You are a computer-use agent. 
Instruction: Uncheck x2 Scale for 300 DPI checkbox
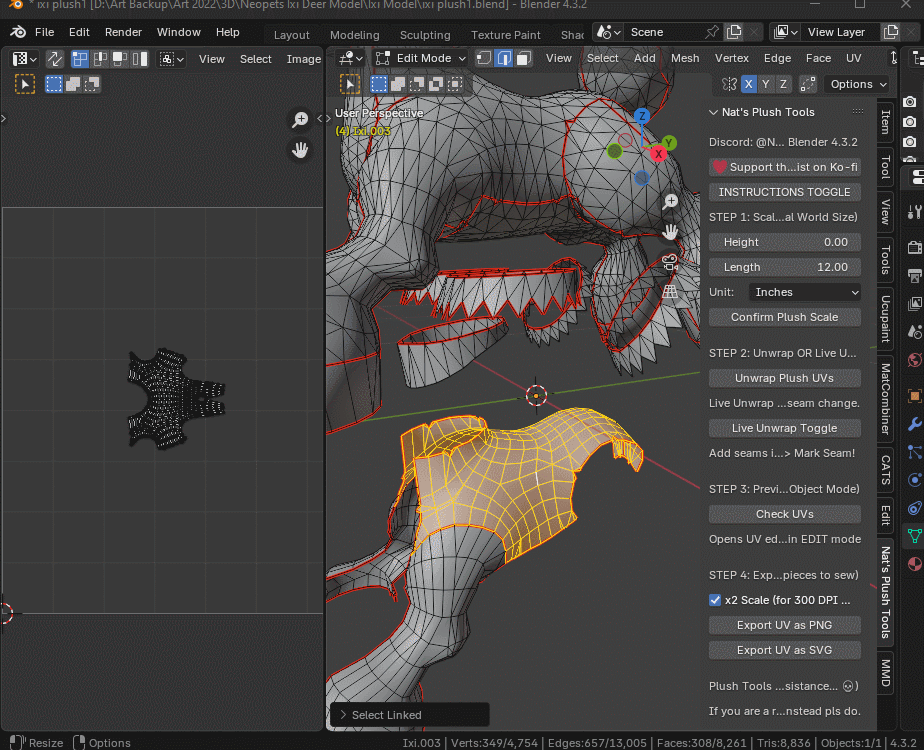715,600
